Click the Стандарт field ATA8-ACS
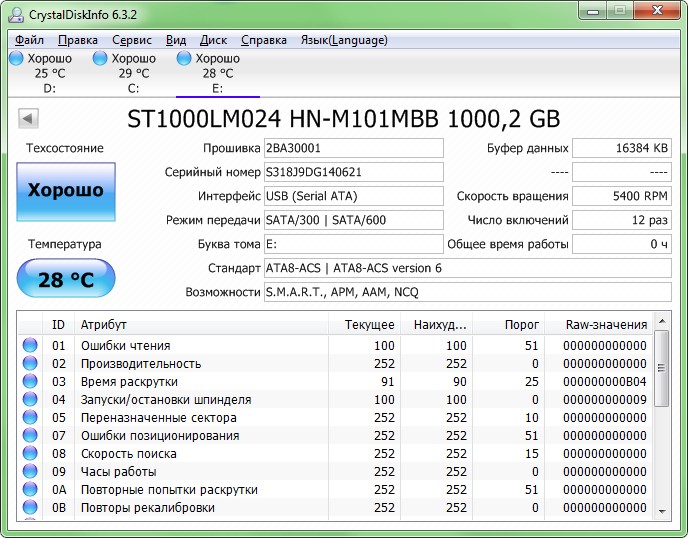Viewport: 688px width, 538px height. coord(468,268)
